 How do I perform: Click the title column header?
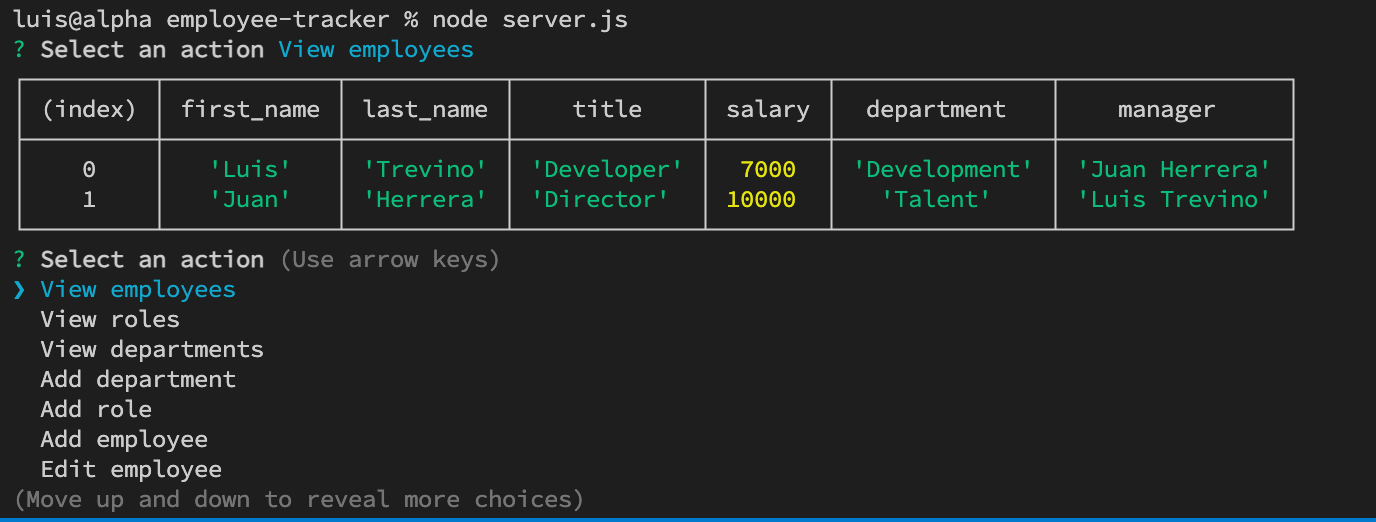(607, 110)
